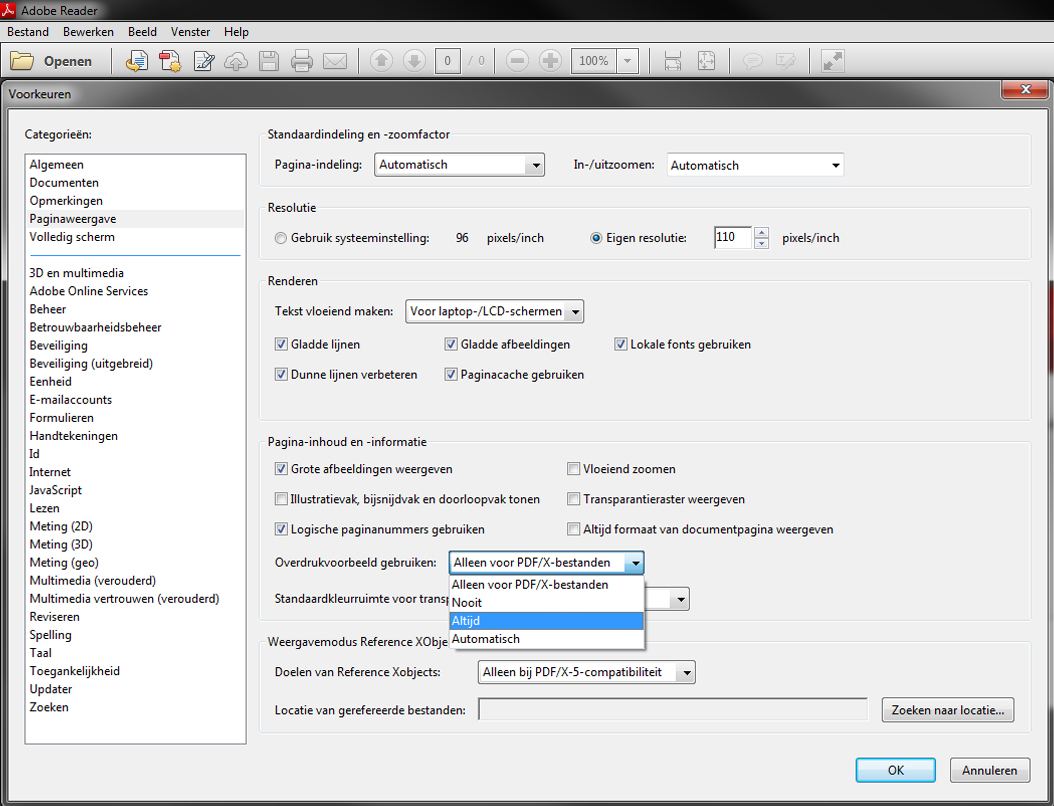Screen dimensions: 1054x806
Task: Open the Beeld menu
Action: pos(142,32)
